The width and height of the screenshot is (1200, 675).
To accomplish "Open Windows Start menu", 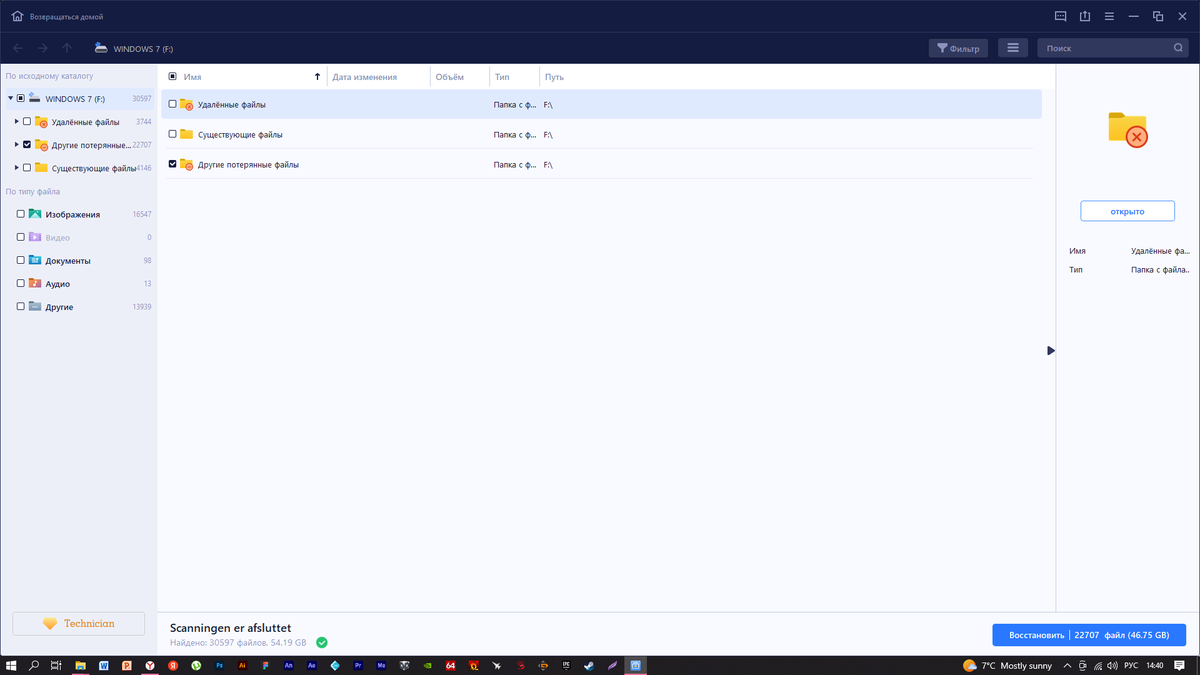I will point(11,665).
